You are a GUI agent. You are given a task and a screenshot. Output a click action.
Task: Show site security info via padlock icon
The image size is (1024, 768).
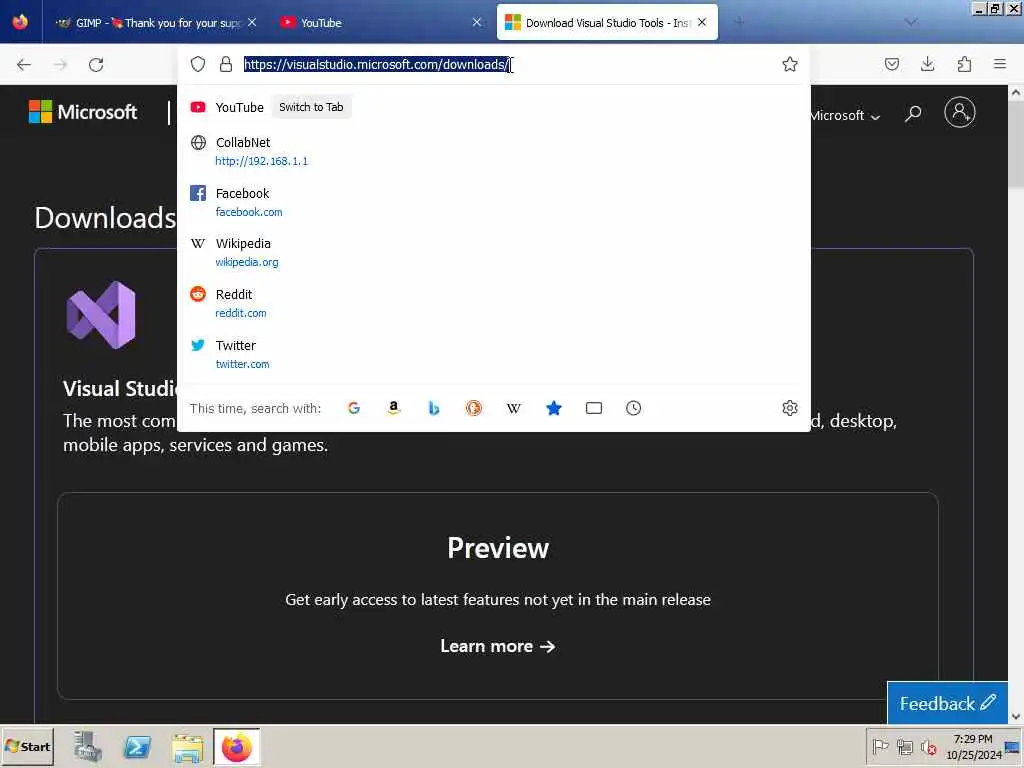(226, 64)
